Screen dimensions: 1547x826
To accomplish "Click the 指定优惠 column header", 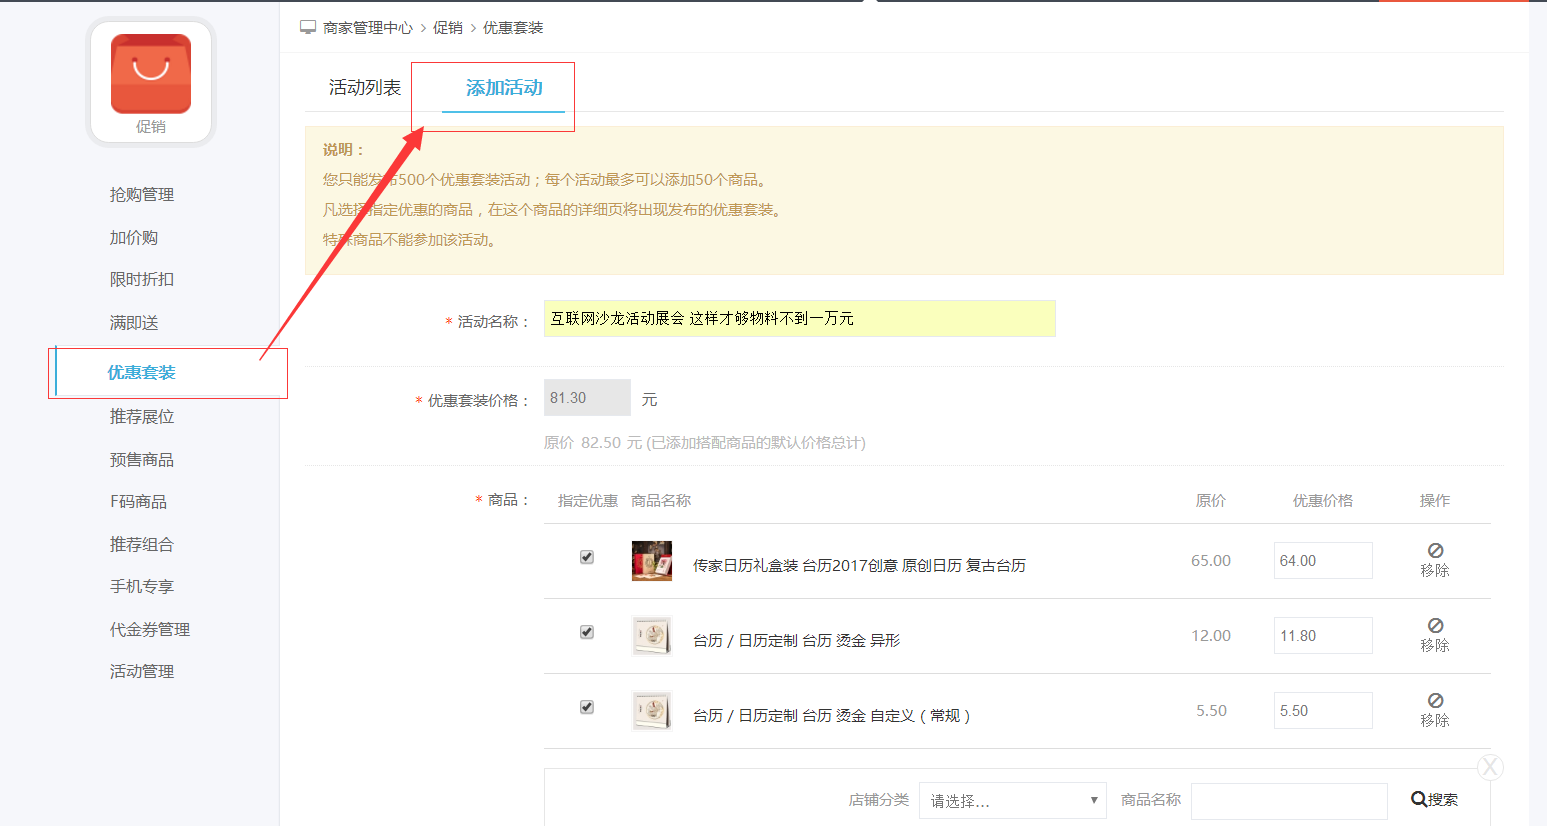I will pos(588,501).
